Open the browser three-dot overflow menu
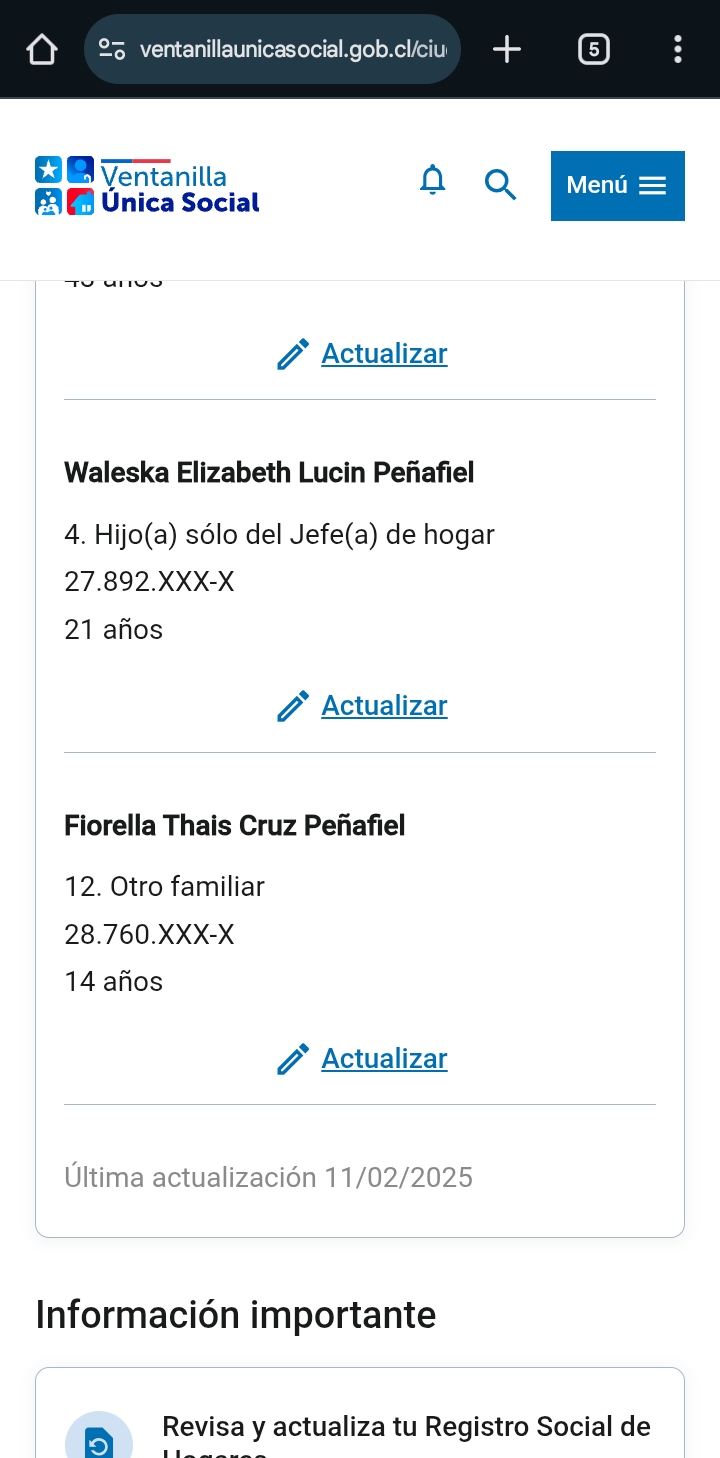 [x=678, y=49]
